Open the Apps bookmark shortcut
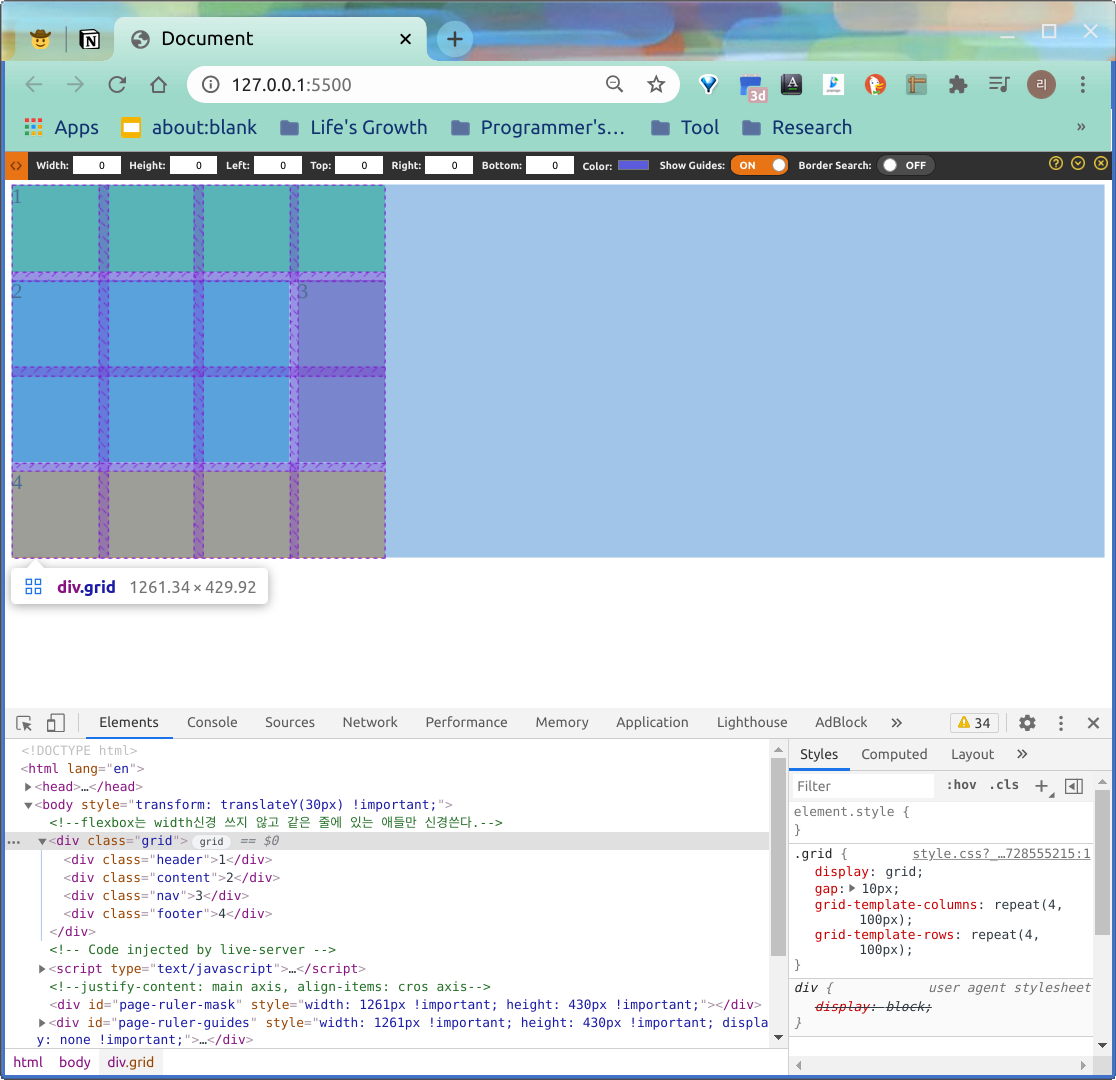Viewport: 1116px width, 1080px height. click(61, 127)
